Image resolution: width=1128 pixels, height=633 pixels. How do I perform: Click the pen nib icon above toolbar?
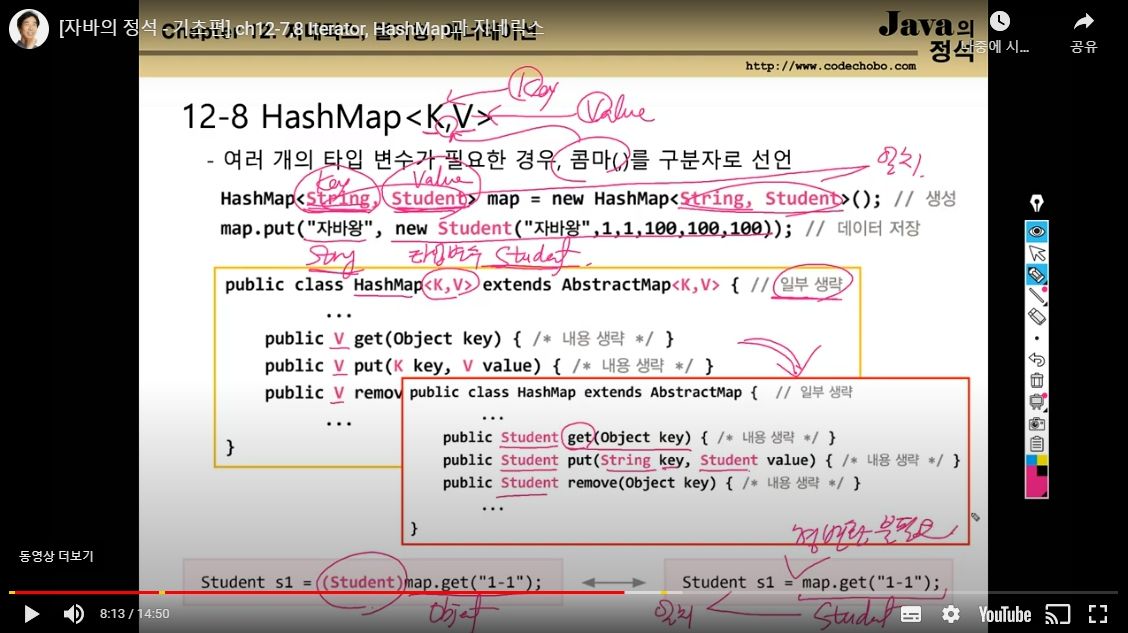click(1037, 204)
